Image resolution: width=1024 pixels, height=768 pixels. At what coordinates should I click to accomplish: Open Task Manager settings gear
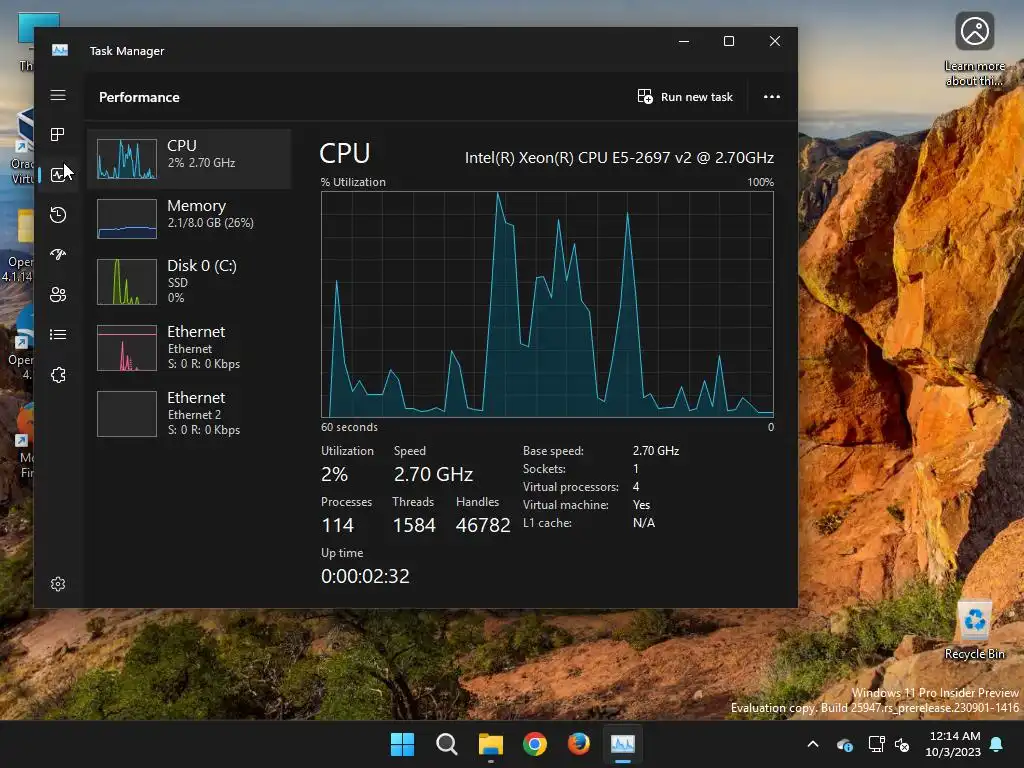point(58,584)
